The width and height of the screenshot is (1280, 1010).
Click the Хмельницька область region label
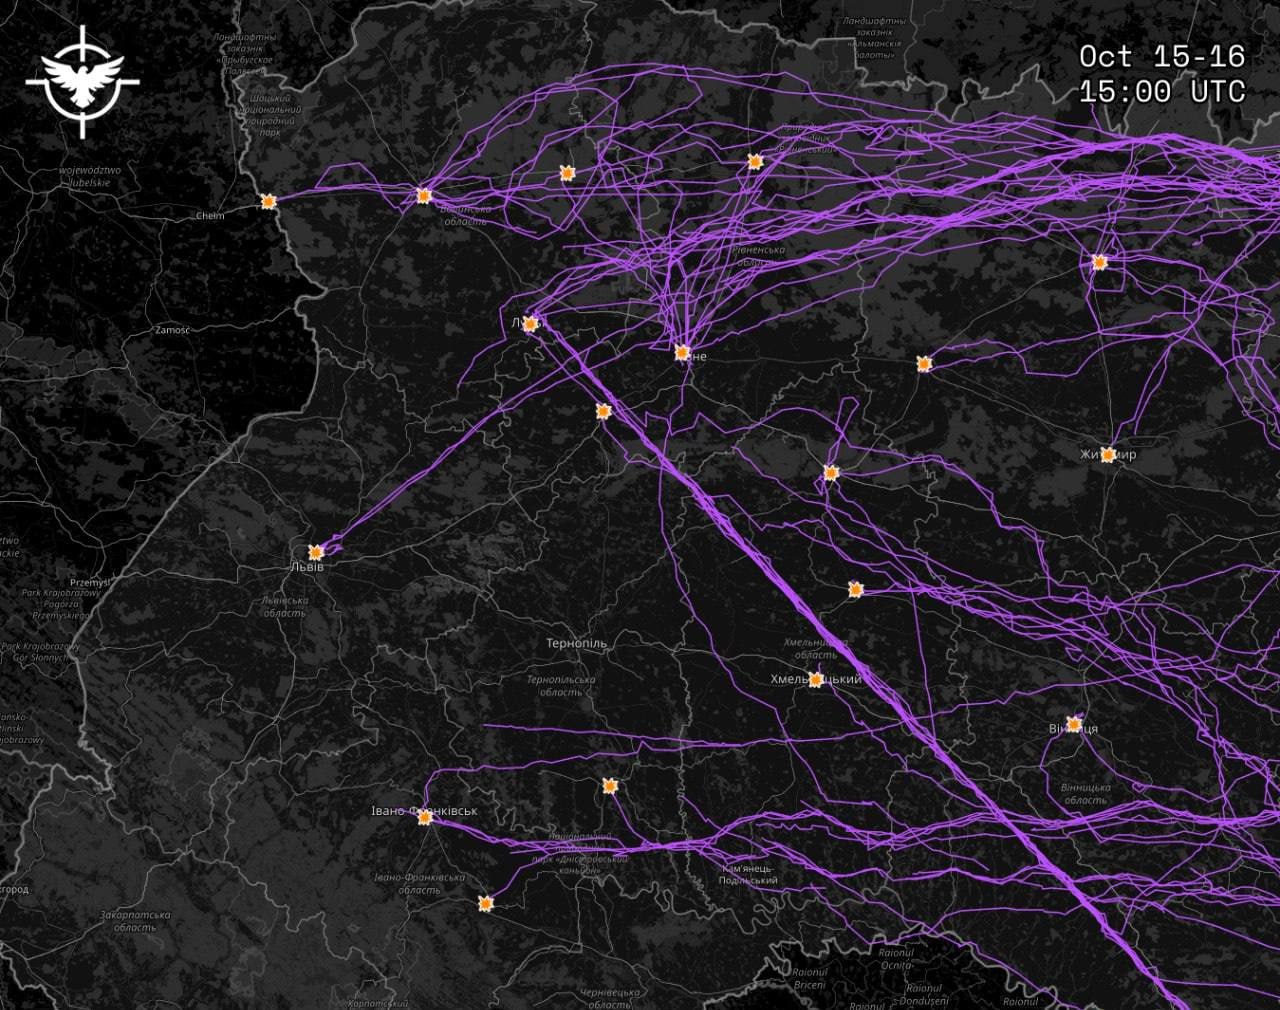[x=816, y=648]
